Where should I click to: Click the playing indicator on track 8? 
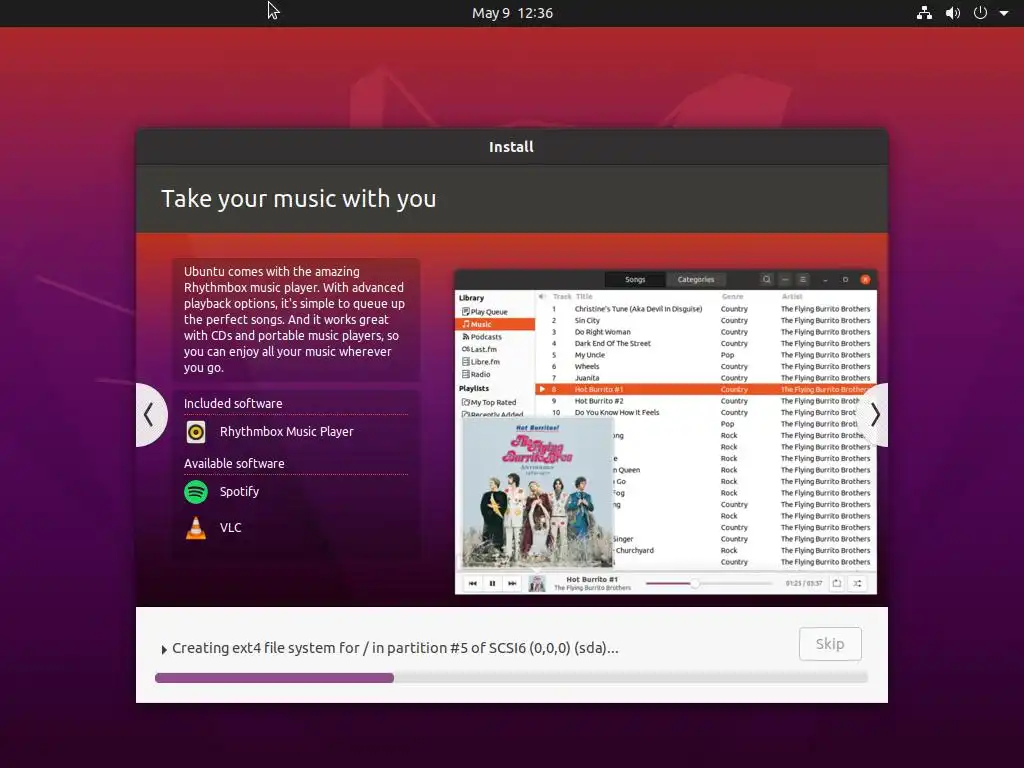point(542,389)
